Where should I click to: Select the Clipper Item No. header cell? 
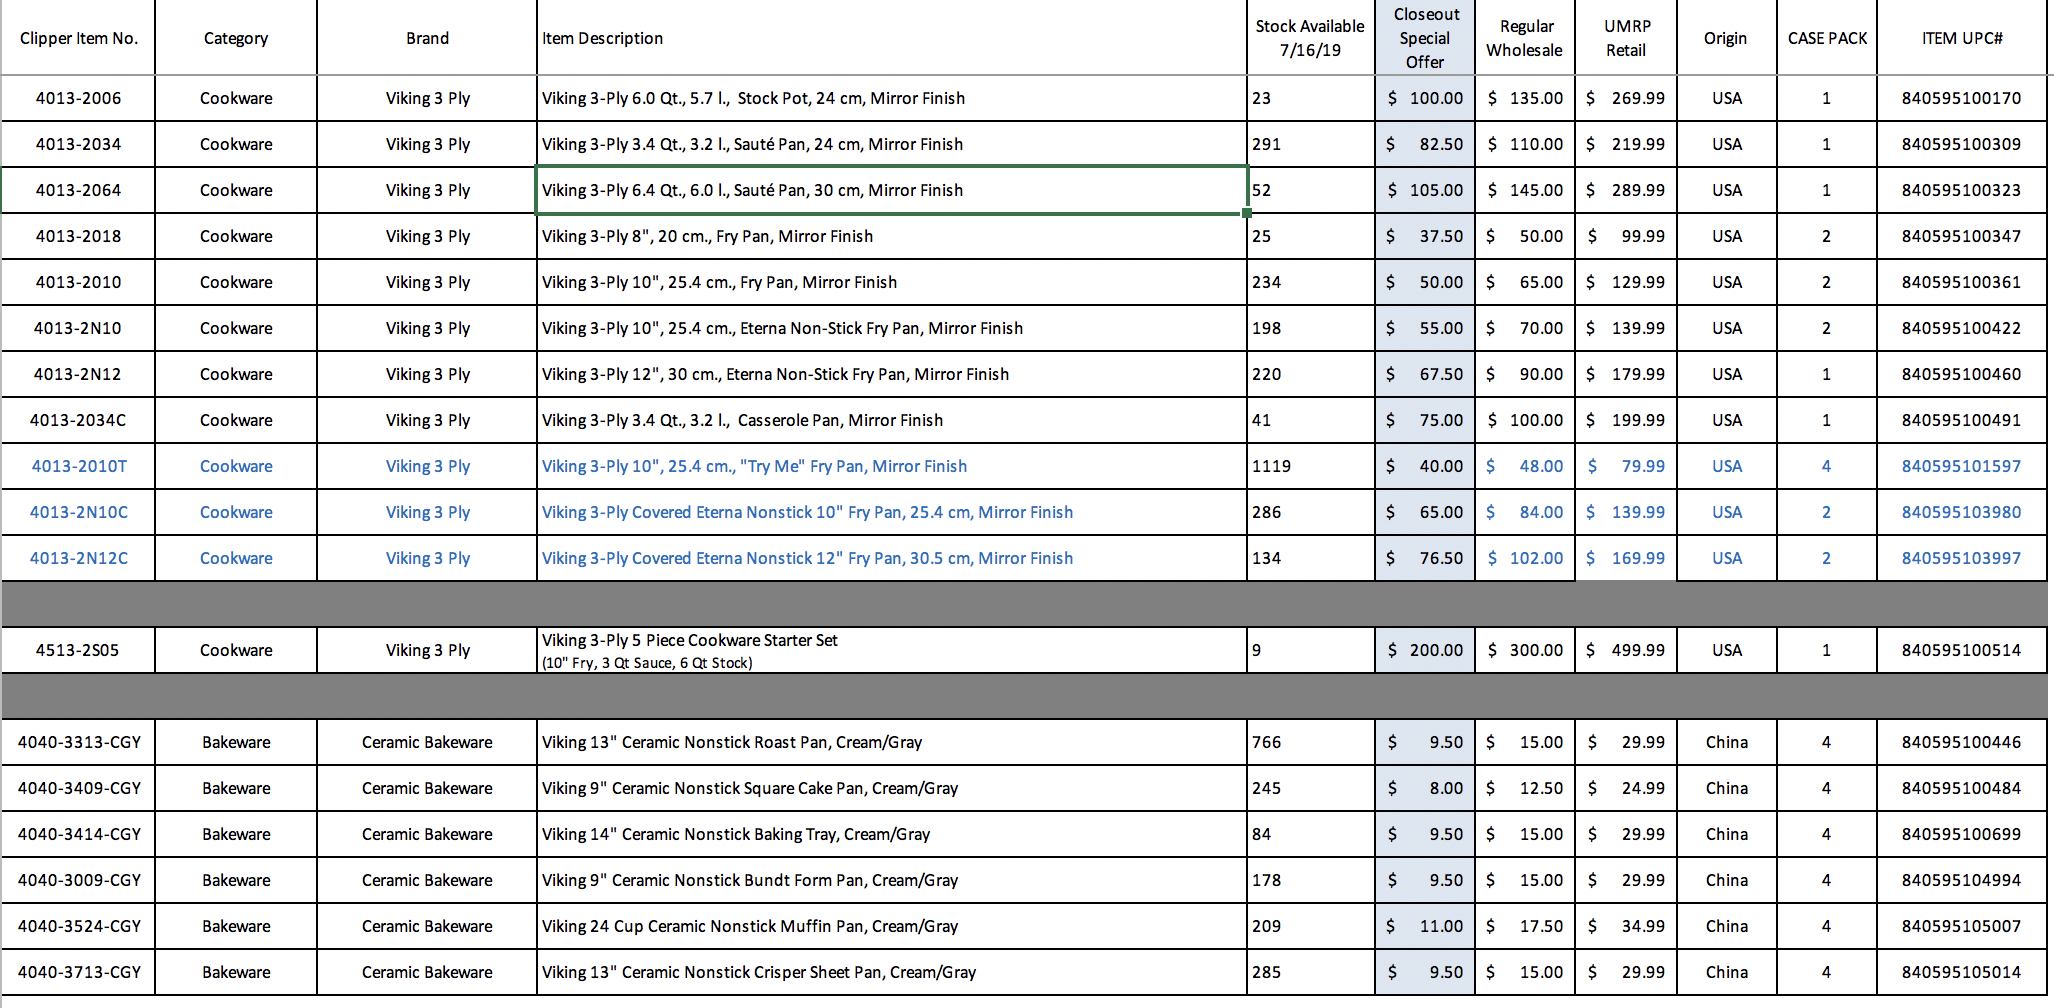(x=79, y=38)
